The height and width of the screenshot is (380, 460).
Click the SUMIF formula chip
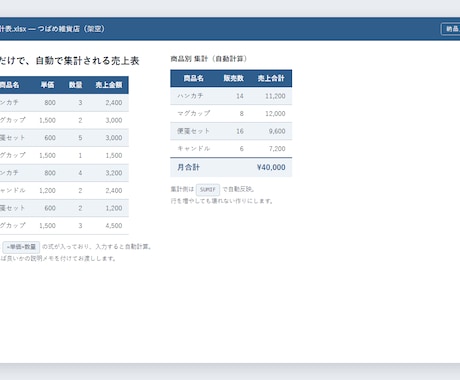tap(208, 189)
